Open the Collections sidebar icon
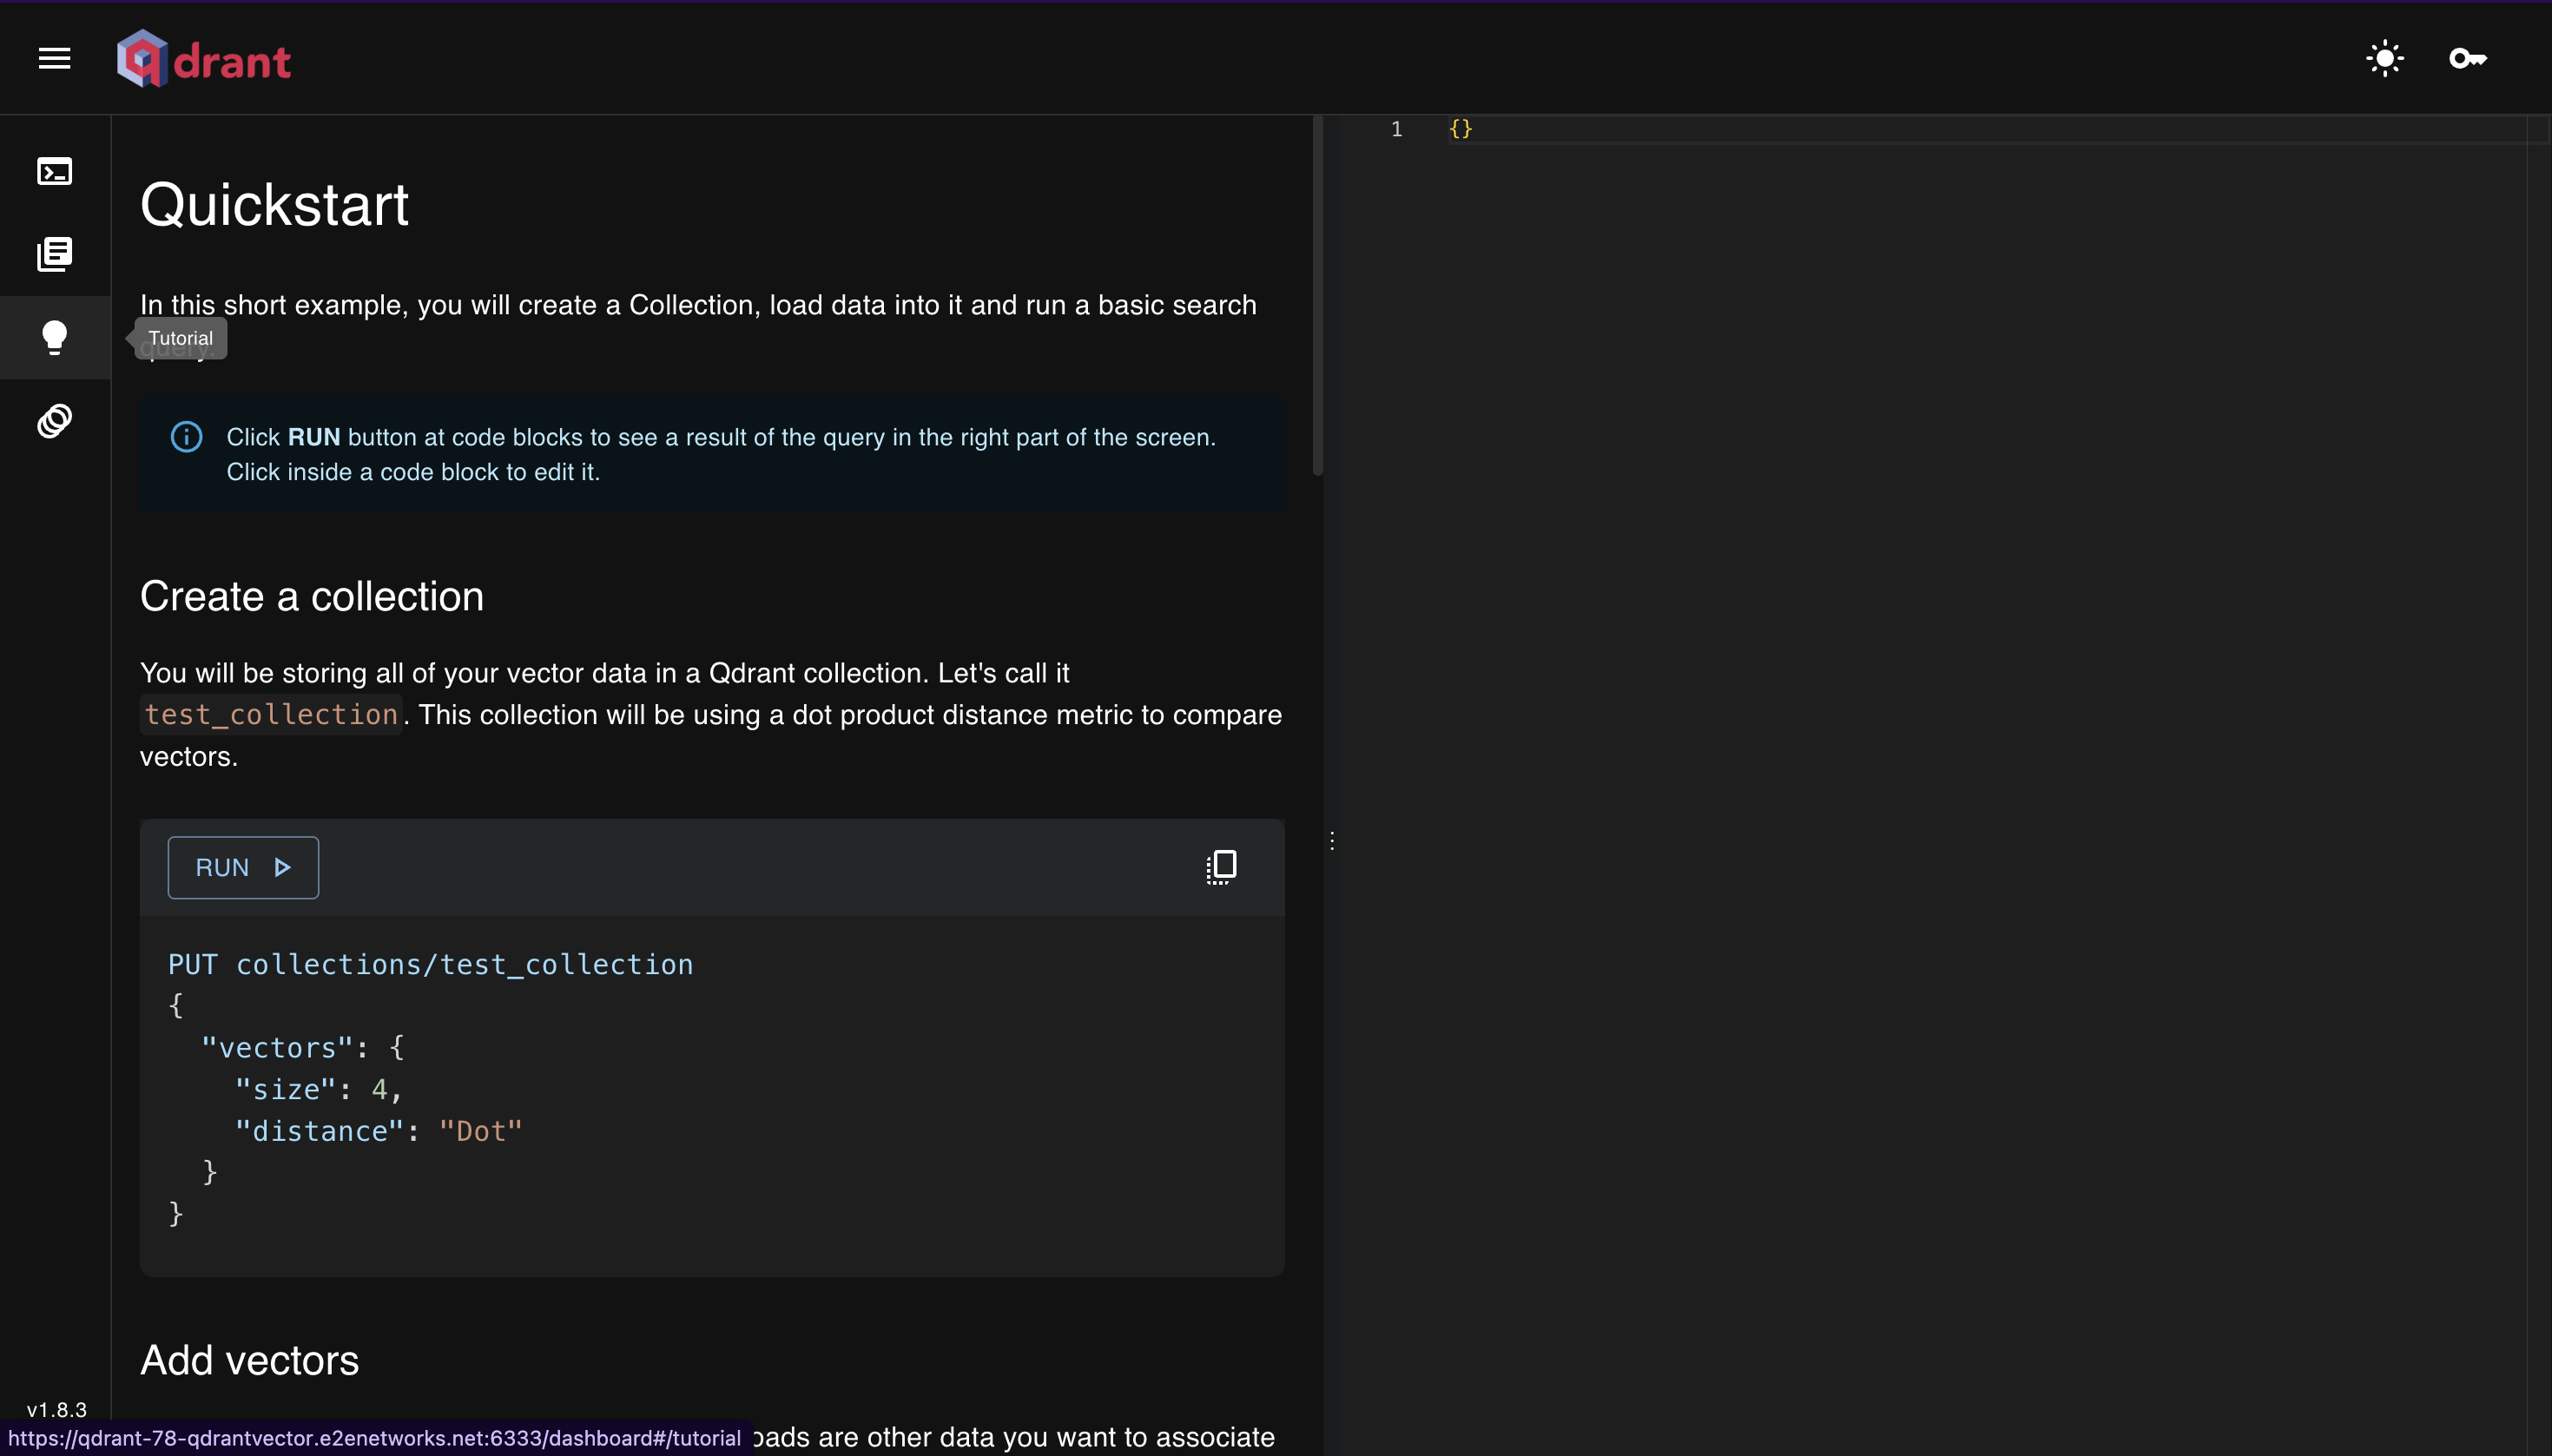The height and width of the screenshot is (1456, 2552). click(x=54, y=254)
